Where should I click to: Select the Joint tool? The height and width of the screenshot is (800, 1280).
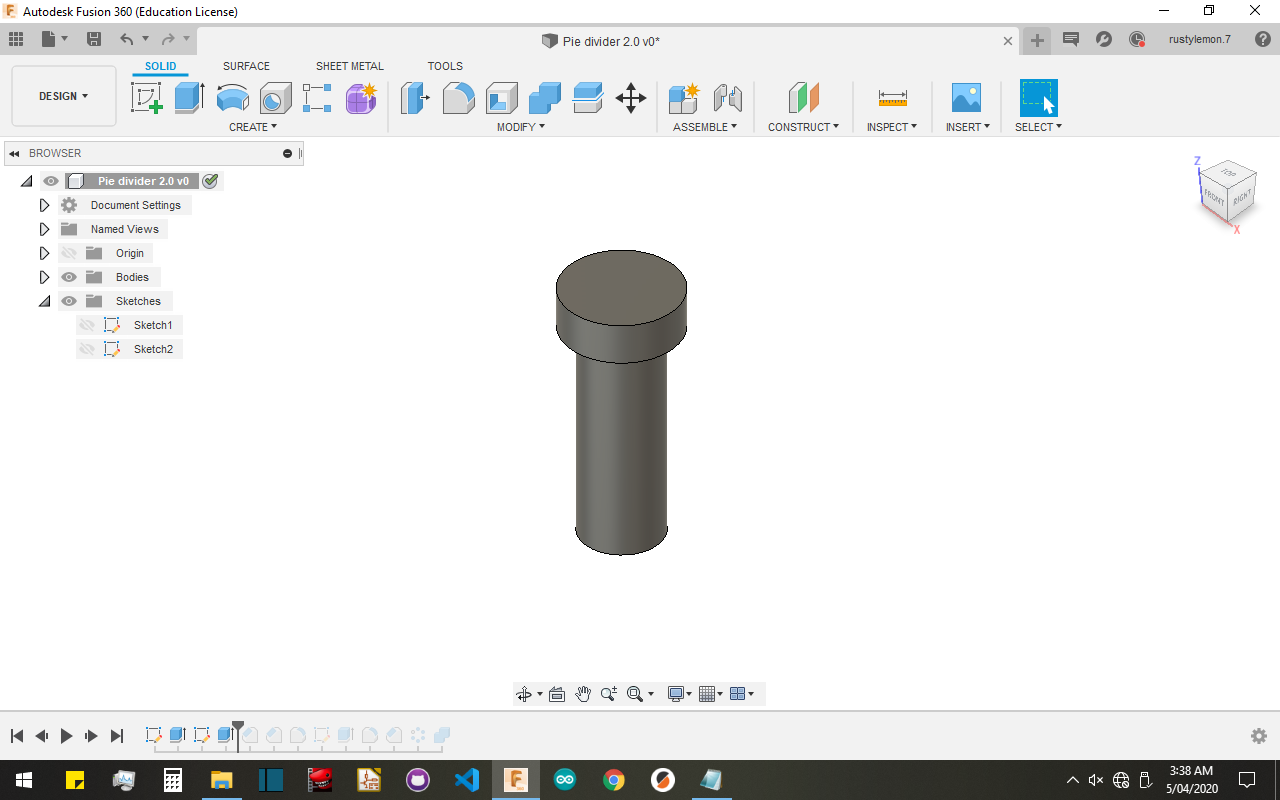click(x=728, y=98)
